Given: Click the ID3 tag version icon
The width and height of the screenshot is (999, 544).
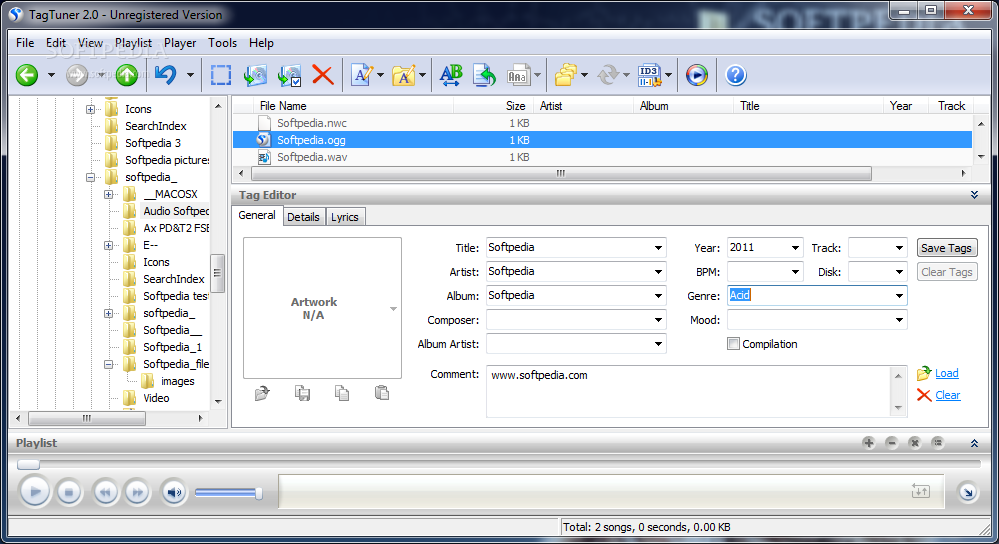Looking at the screenshot, I should tap(649, 75).
